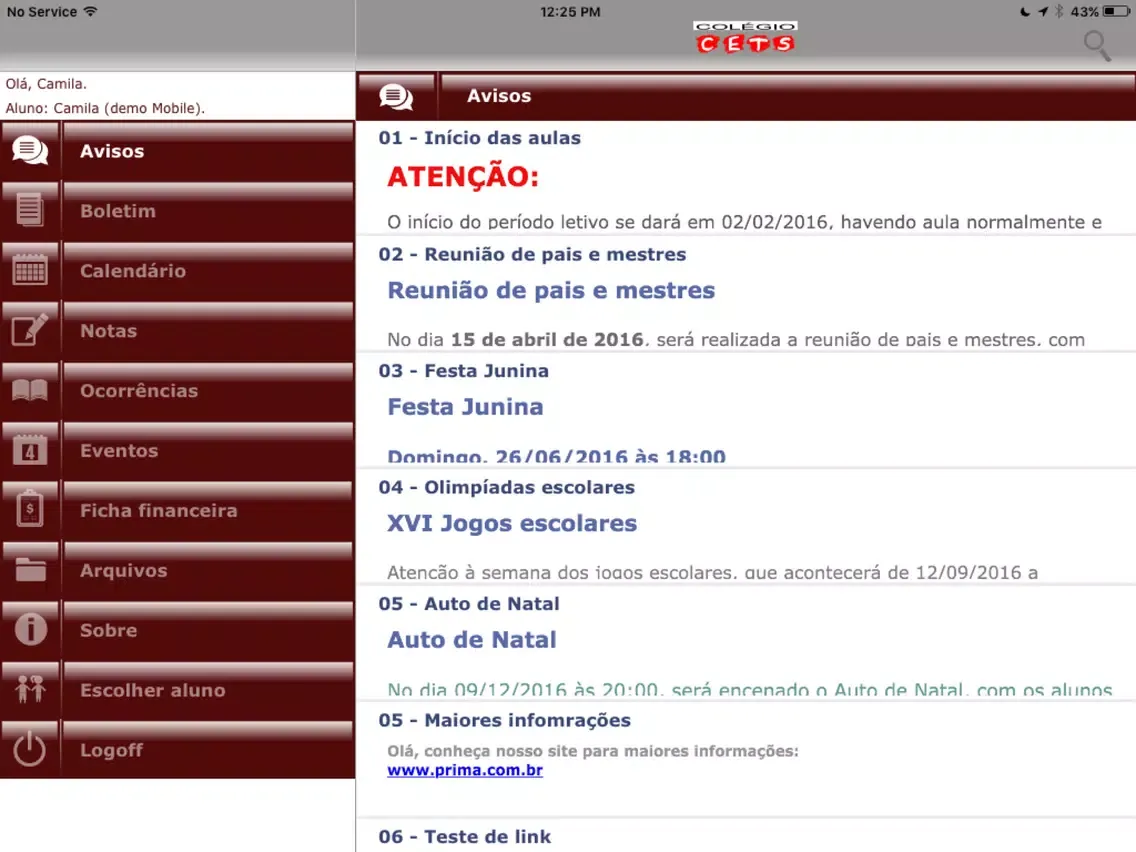The height and width of the screenshot is (852, 1136).
Task: Tap the XVI Jogos escolares heading
Action: pos(511,524)
